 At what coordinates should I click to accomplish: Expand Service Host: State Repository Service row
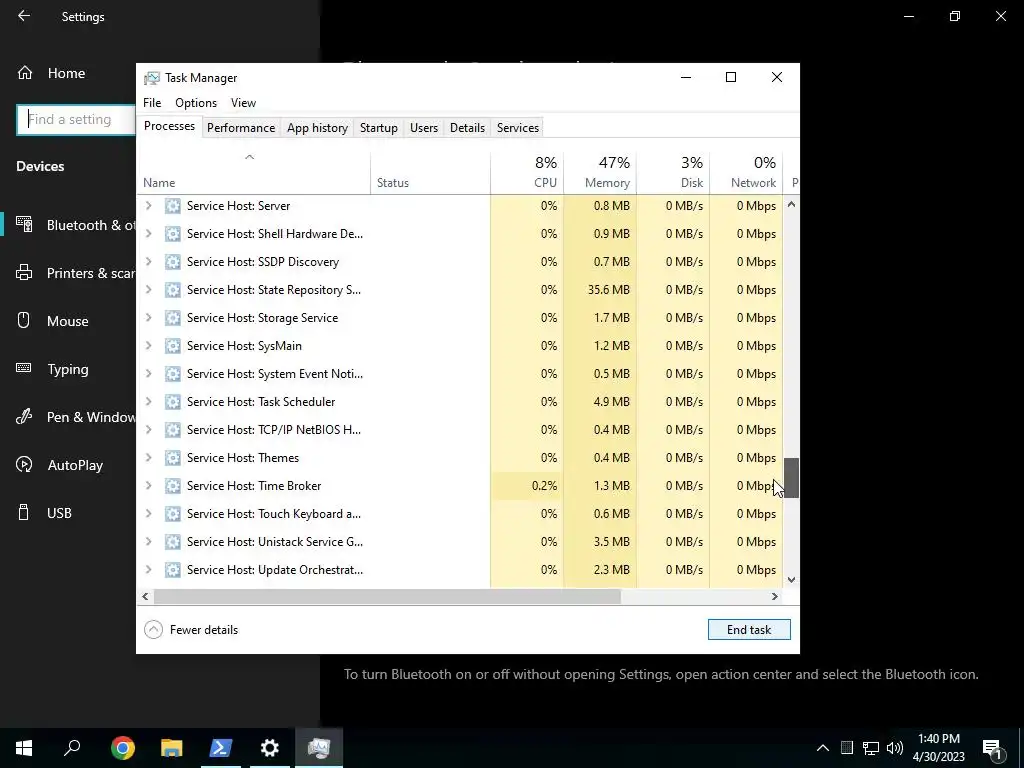click(x=149, y=290)
